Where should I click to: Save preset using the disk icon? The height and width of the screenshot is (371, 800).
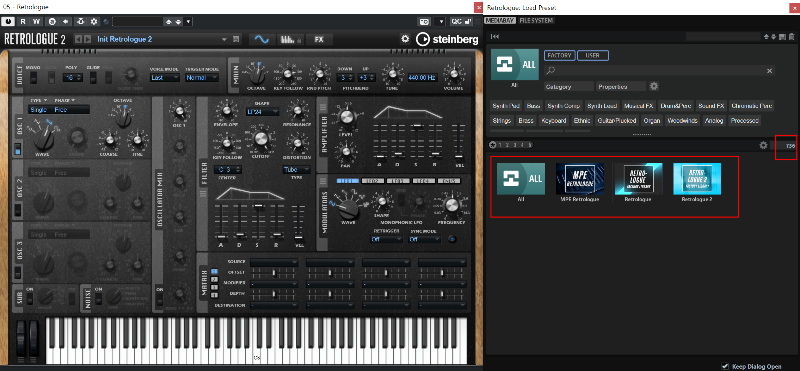coord(236,39)
